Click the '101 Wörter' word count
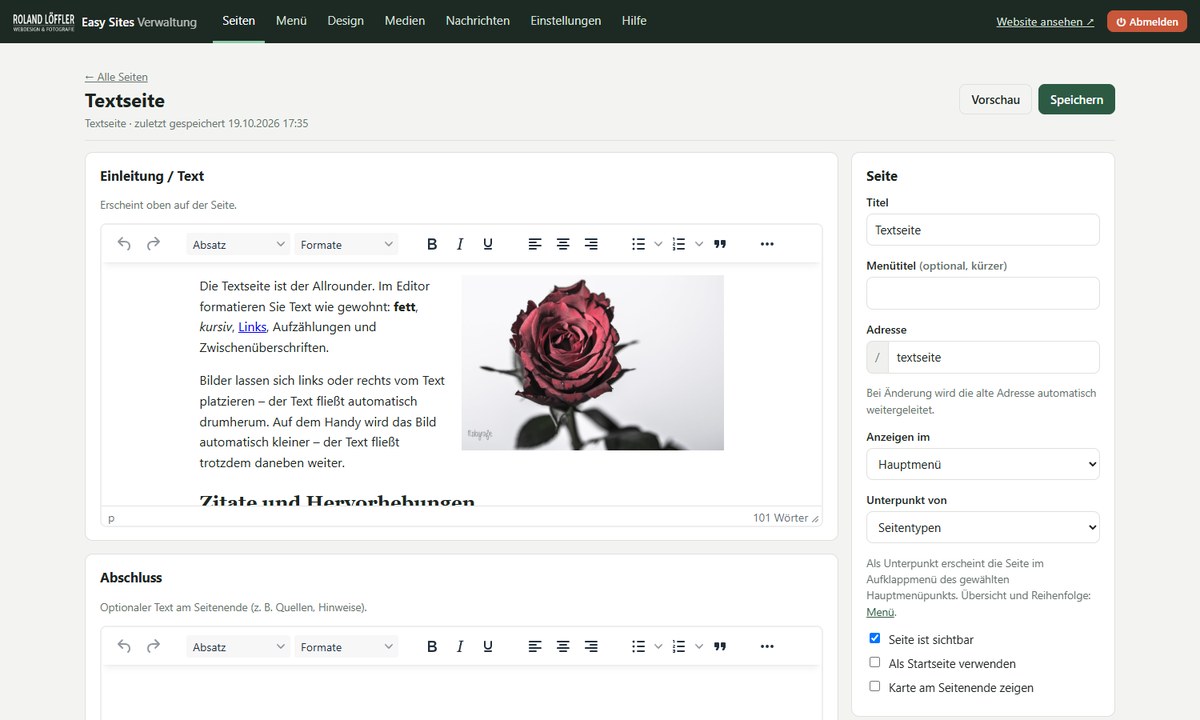The height and width of the screenshot is (720, 1200). (780, 518)
